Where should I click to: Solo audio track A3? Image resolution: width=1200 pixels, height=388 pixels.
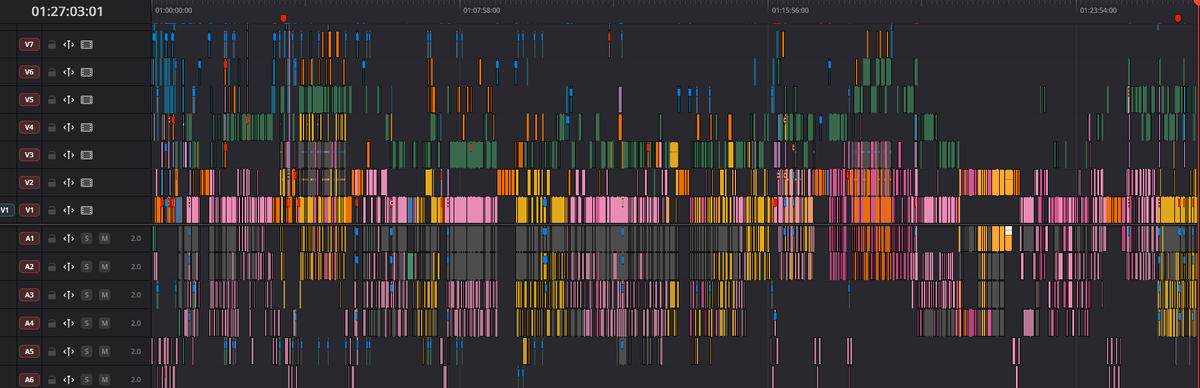point(87,295)
